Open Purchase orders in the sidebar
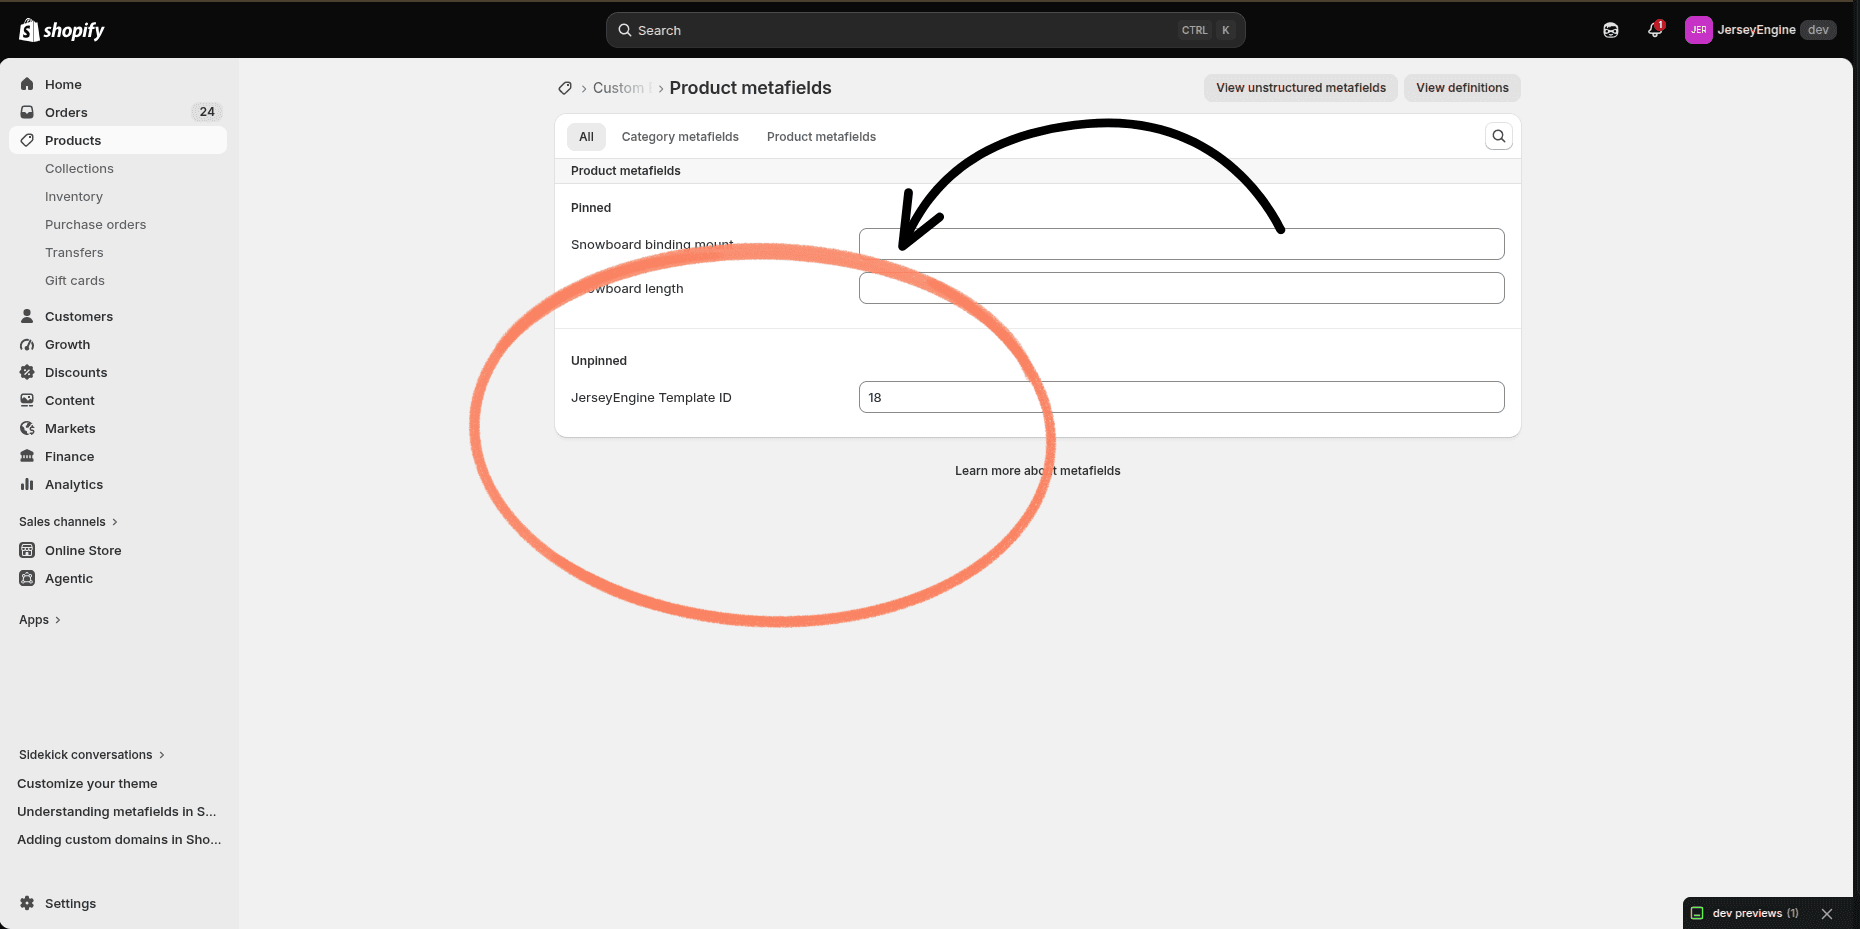Screen dimensions: 1860x929 tap(95, 224)
